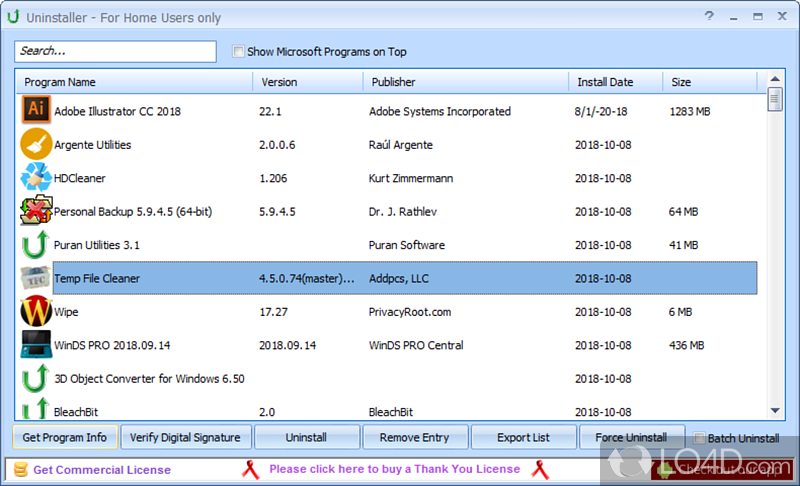Click the WinDS PRO handheld console icon
The image size is (800, 486).
pyautogui.click(x=36, y=344)
